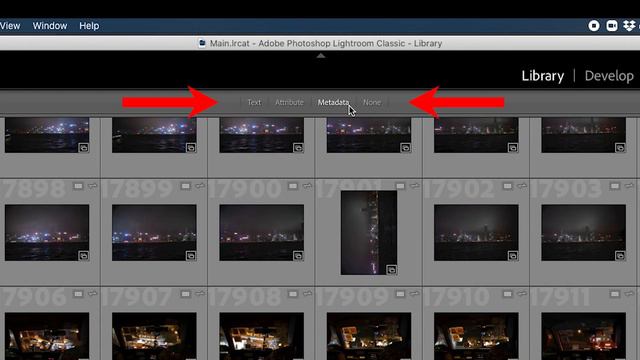Screen dimensions: 640x360
Task: Click the arrow icon on cell 17906
Action: (x=93, y=294)
